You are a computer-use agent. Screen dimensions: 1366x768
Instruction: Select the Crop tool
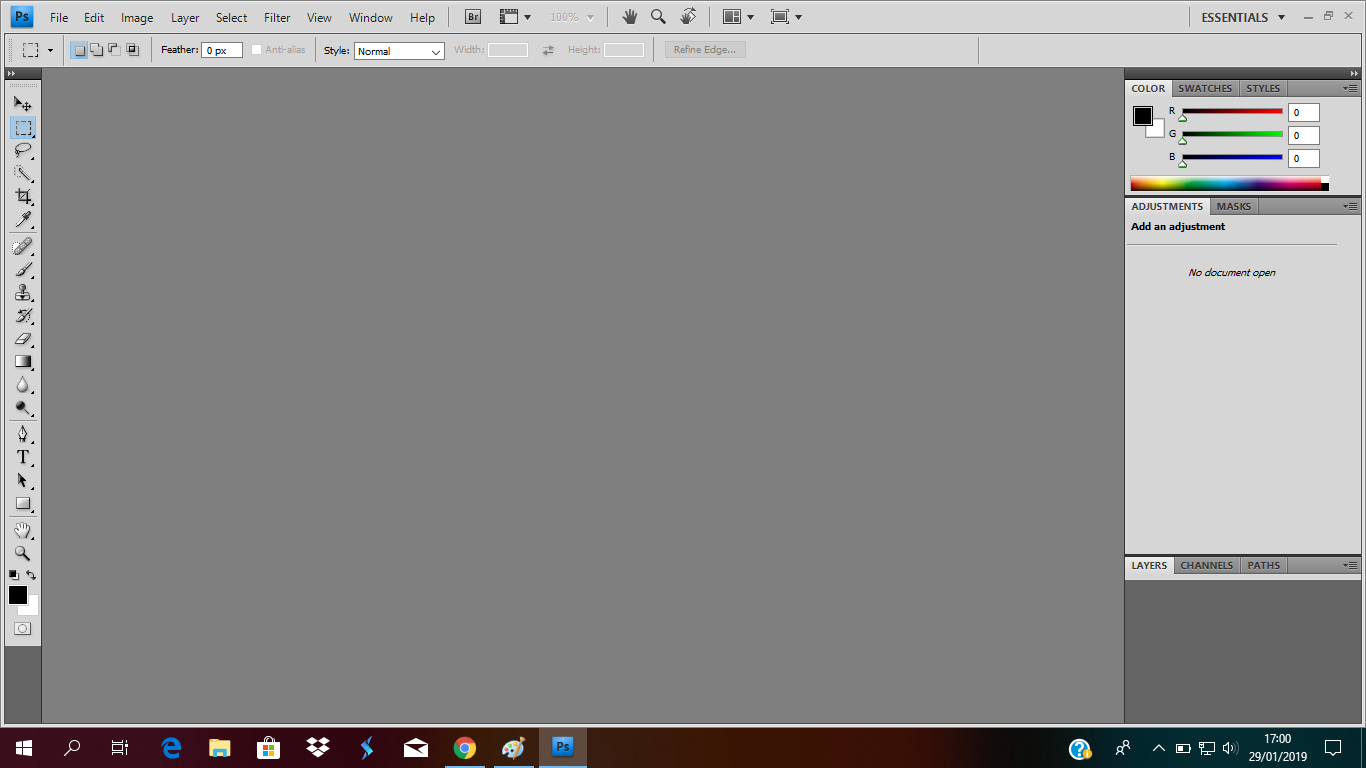click(x=23, y=197)
